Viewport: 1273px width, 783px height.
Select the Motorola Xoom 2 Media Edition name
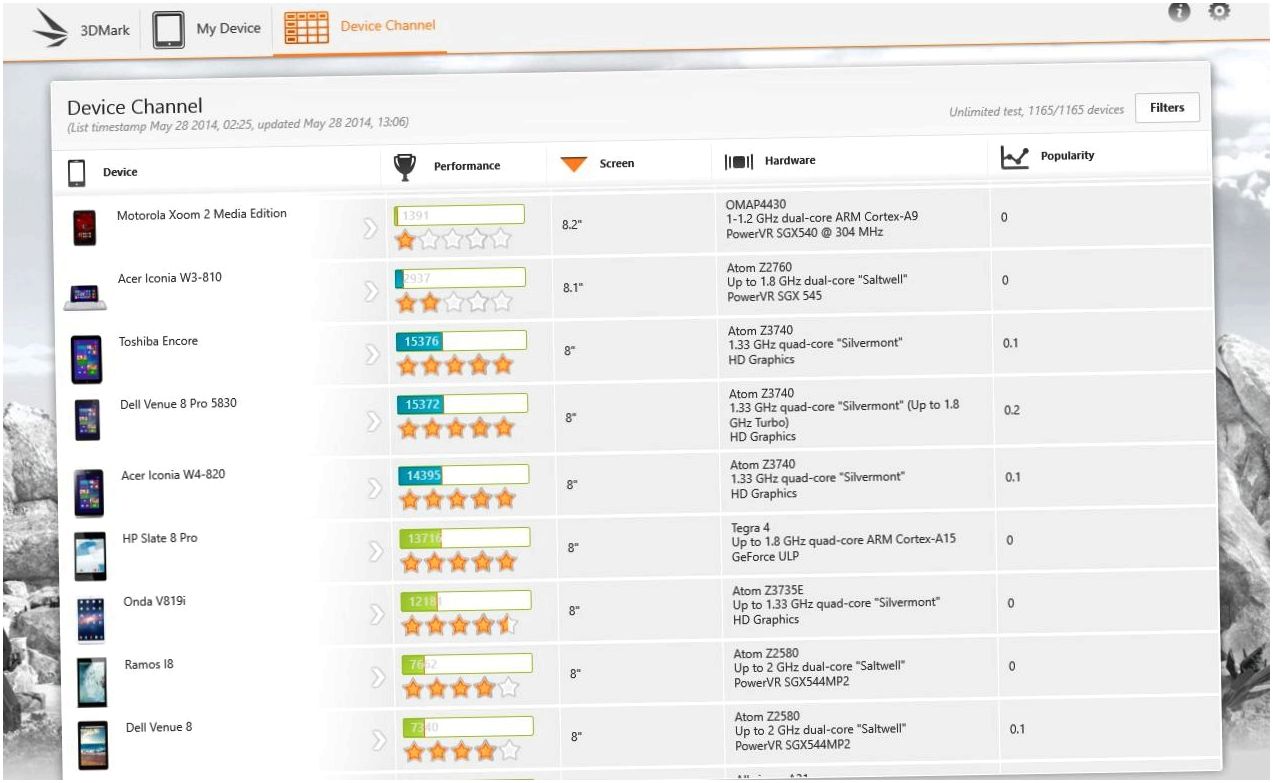click(202, 214)
